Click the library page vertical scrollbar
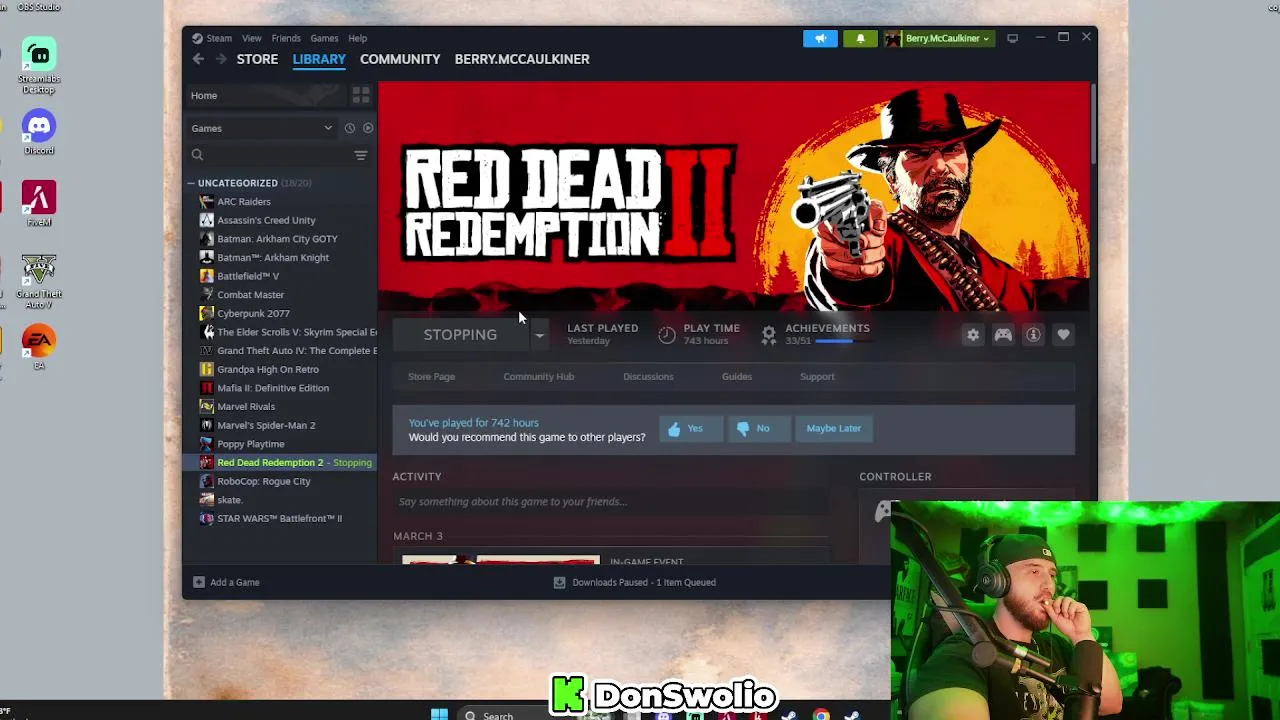 point(1094,124)
